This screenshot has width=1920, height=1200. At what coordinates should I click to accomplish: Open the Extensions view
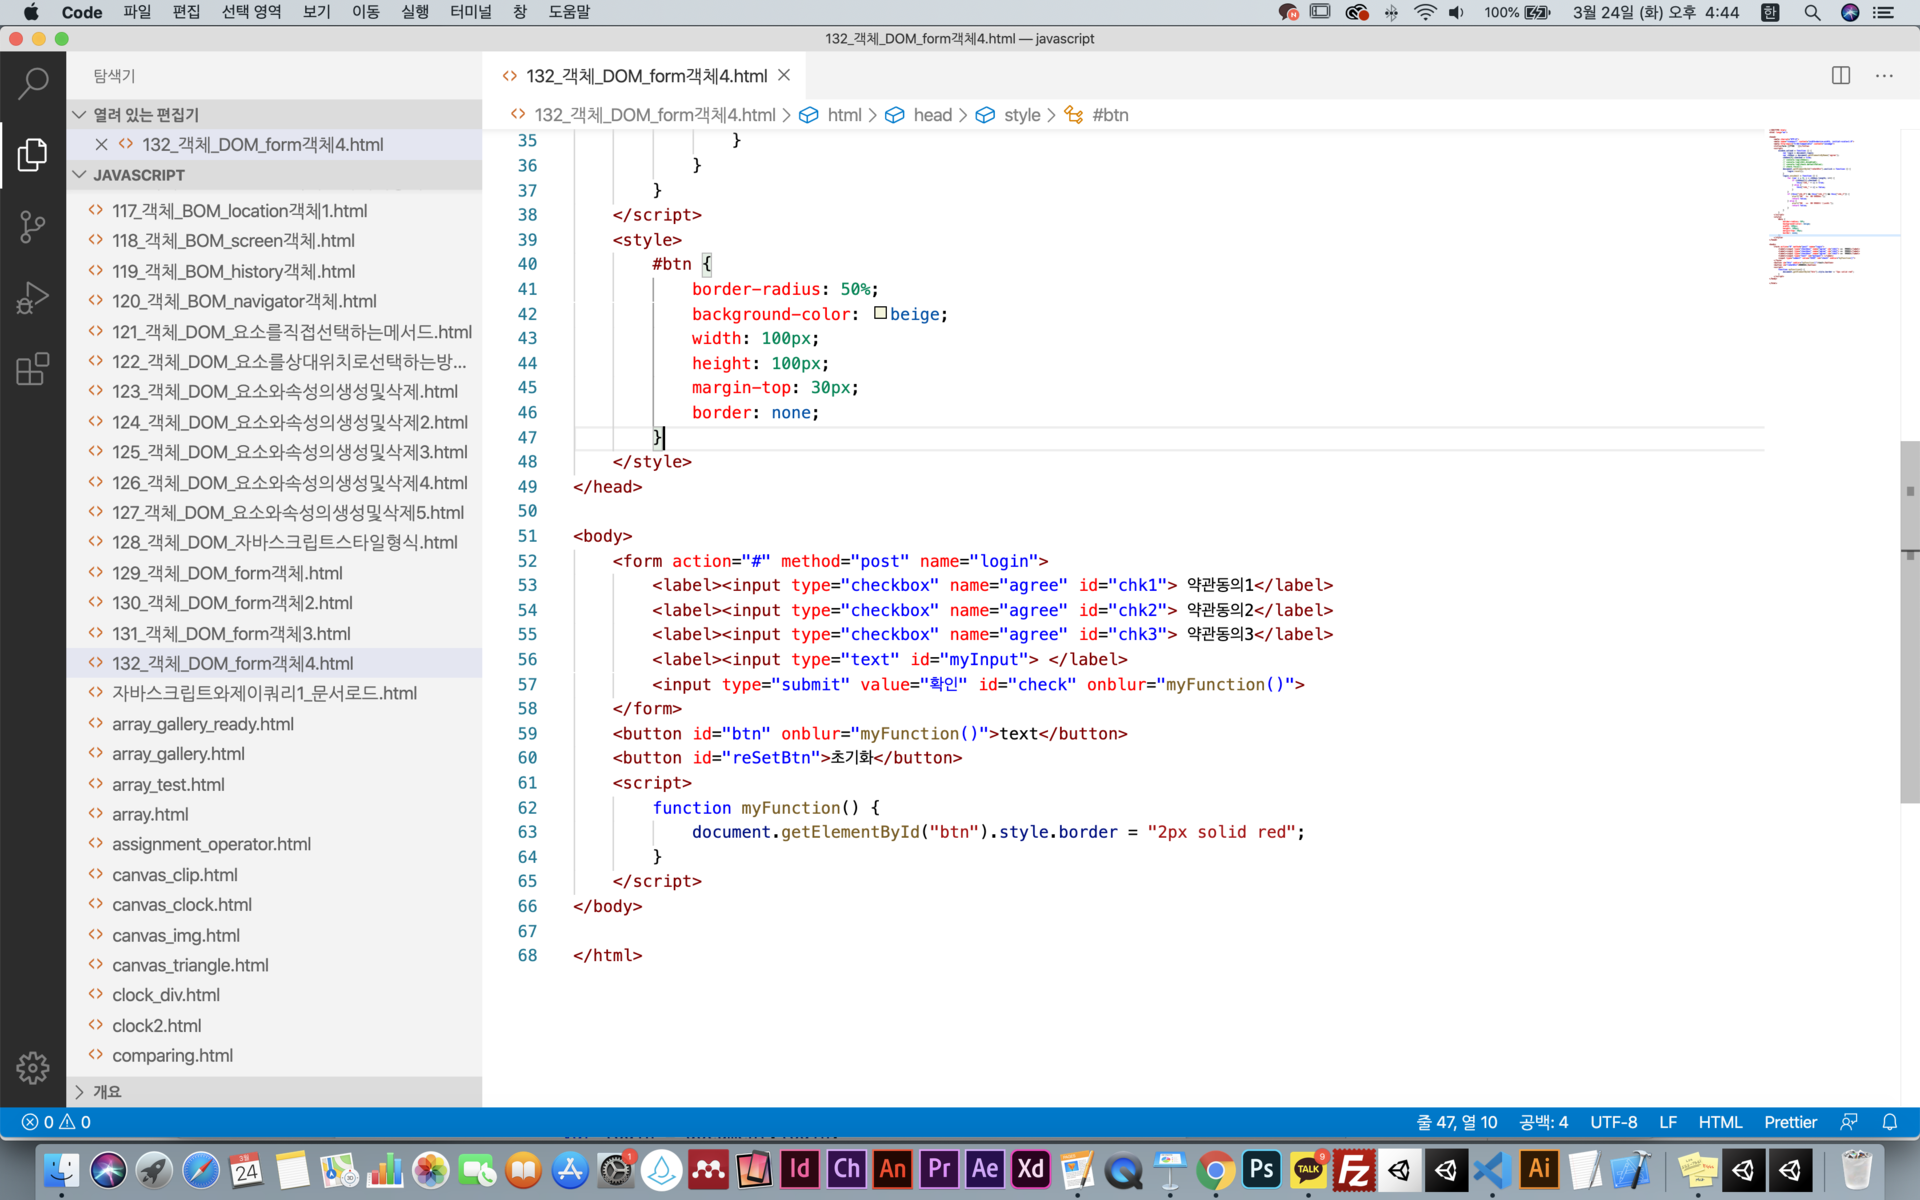click(x=33, y=369)
